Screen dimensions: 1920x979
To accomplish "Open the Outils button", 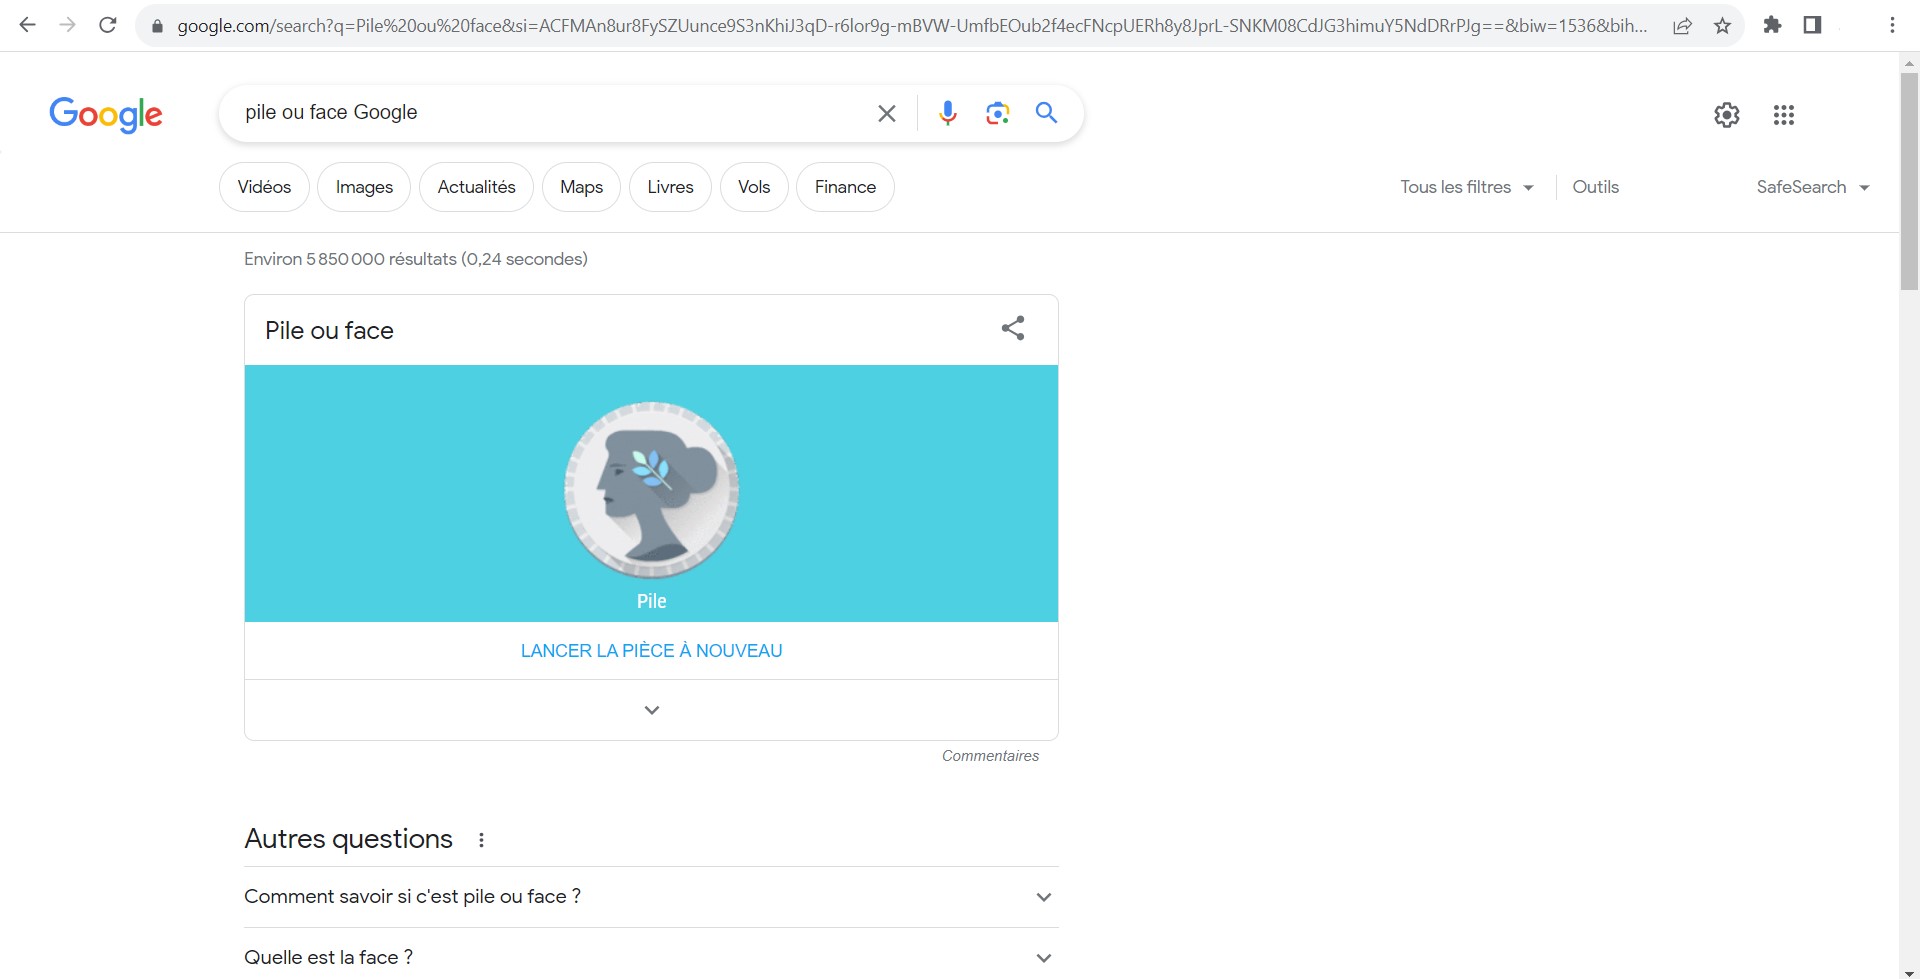I will click(1595, 187).
